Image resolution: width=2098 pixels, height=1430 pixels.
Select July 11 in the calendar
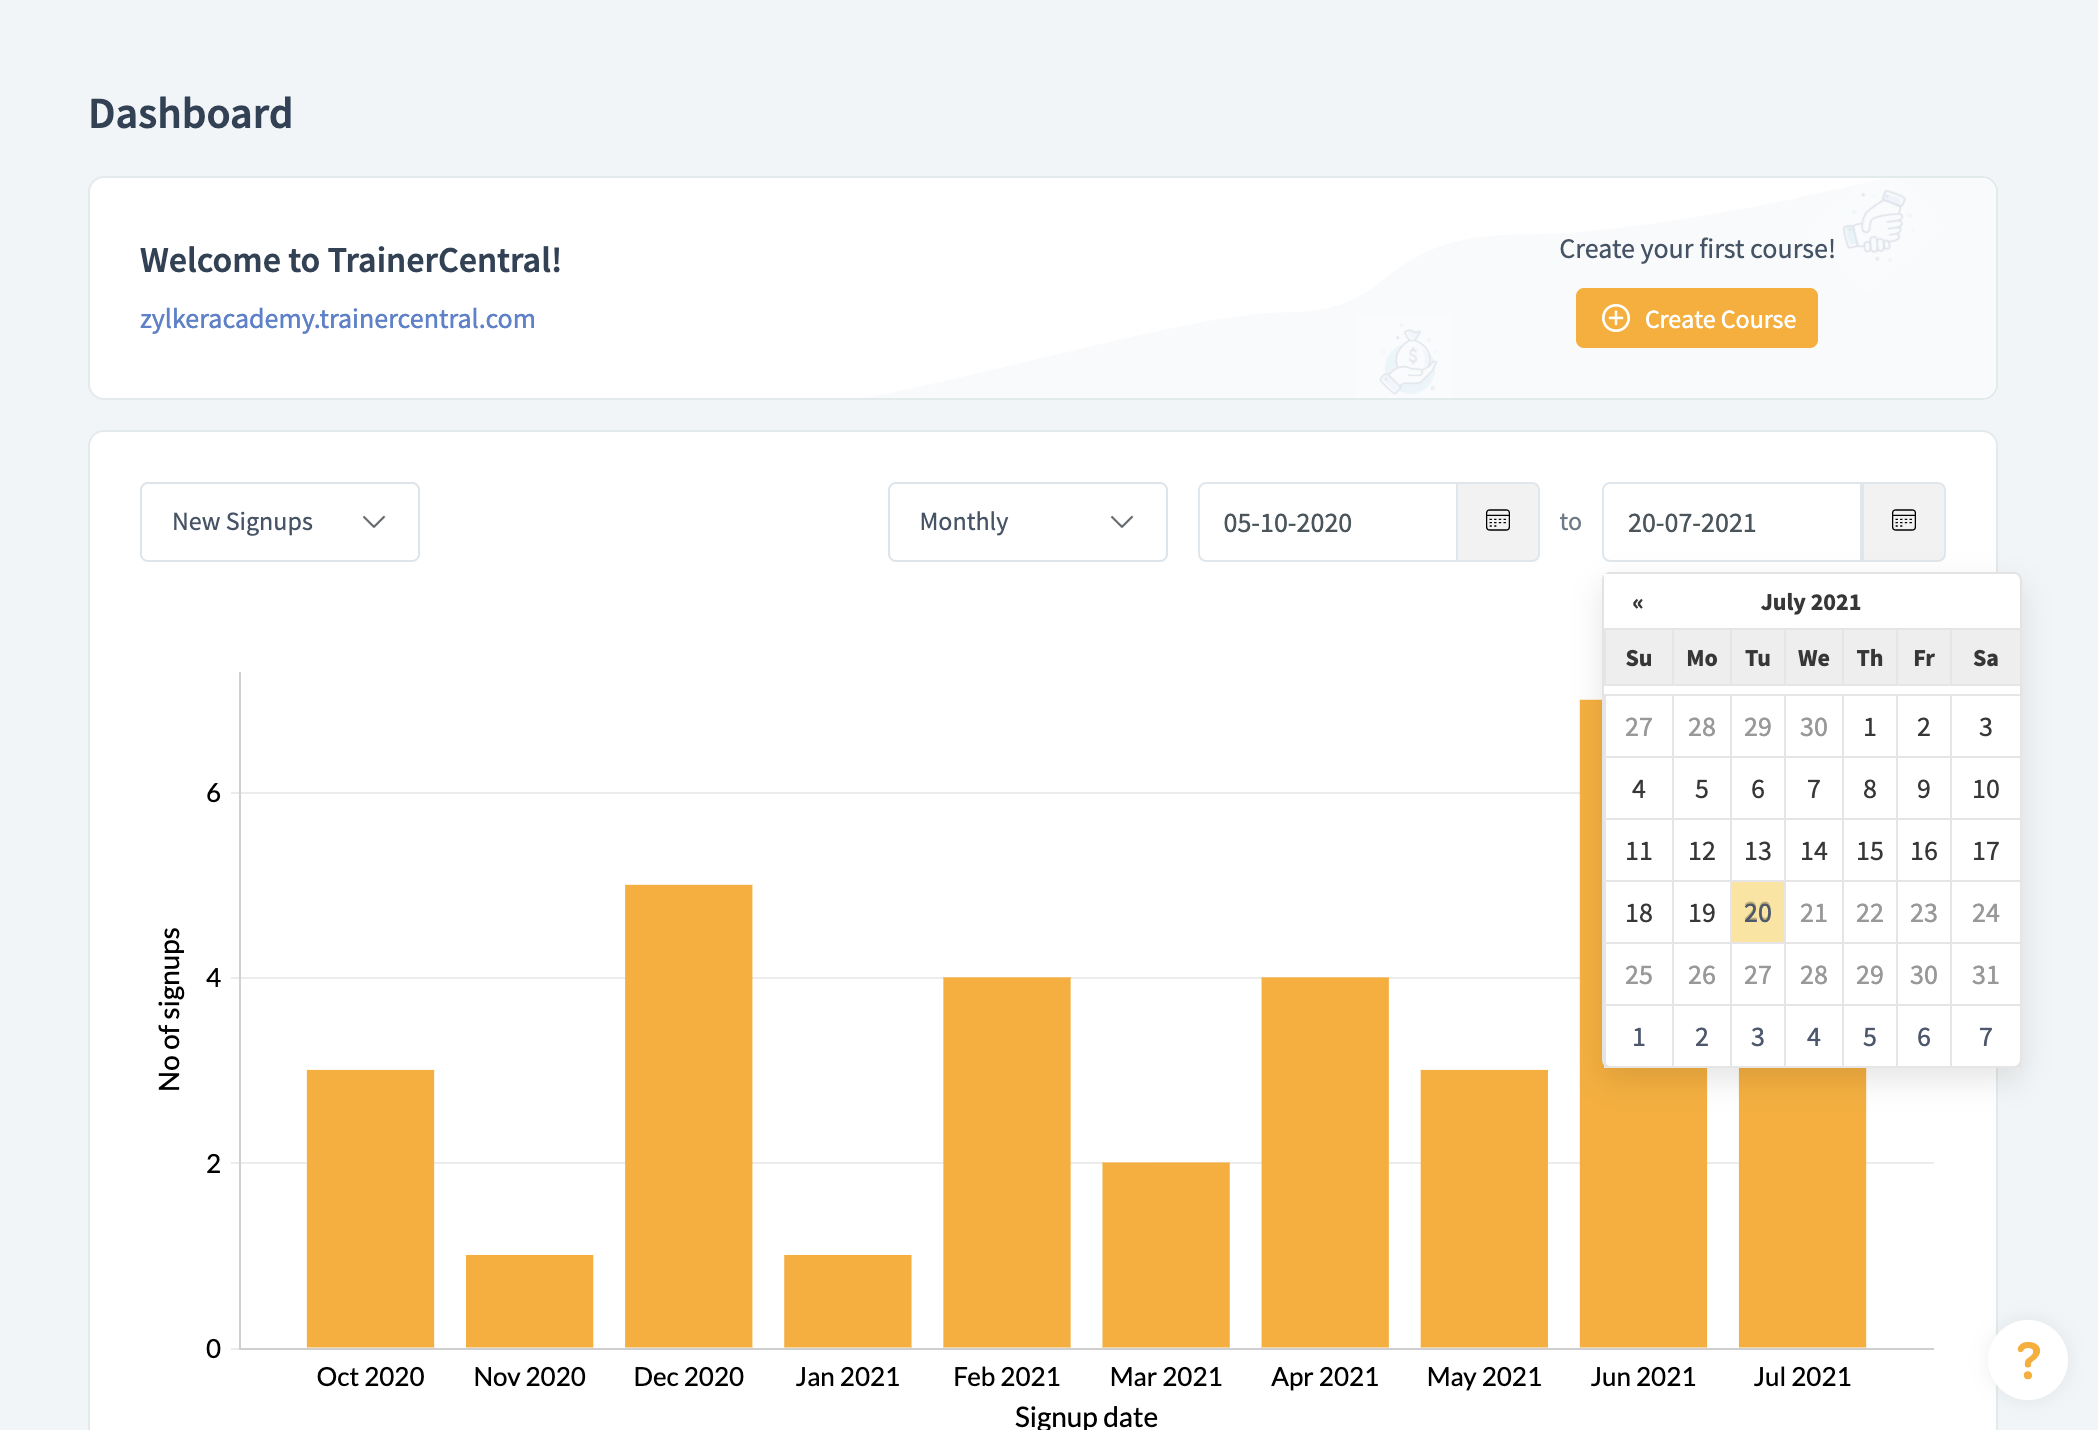pos(1638,851)
